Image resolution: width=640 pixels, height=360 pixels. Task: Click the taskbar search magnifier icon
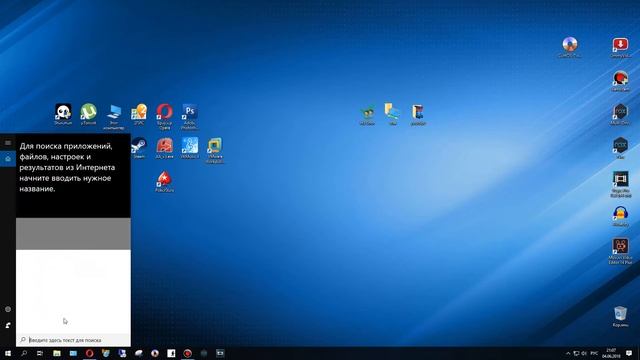tap(24, 353)
